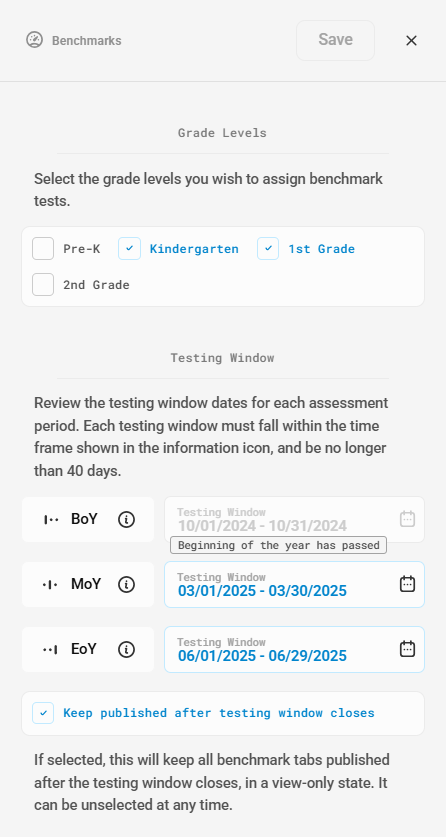Image resolution: width=446 pixels, height=837 pixels.
Task: Uncheck the 1st Grade checkbox
Action: click(268, 249)
